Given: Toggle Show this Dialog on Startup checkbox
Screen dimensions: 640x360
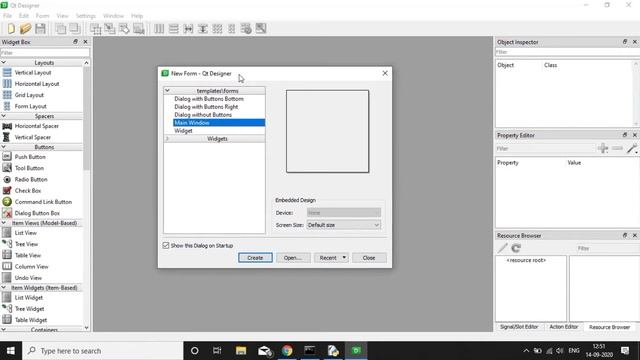Looking at the screenshot, I should pyautogui.click(x=166, y=246).
